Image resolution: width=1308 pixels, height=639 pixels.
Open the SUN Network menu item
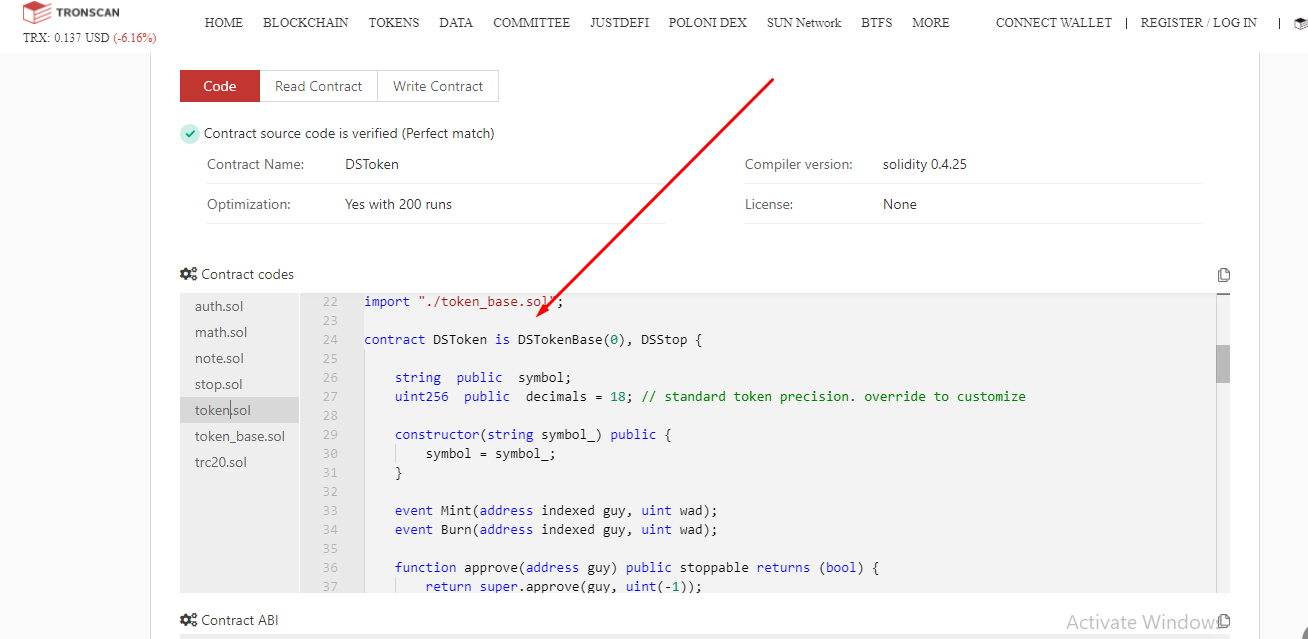(x=804, y=23)
